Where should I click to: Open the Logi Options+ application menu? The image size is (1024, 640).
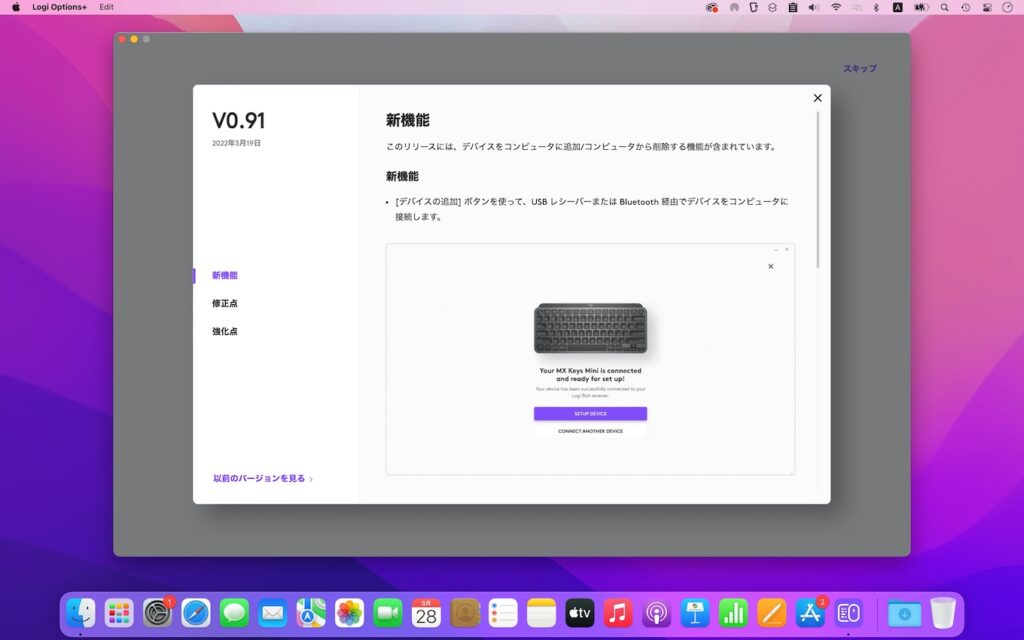click(58, 7)
